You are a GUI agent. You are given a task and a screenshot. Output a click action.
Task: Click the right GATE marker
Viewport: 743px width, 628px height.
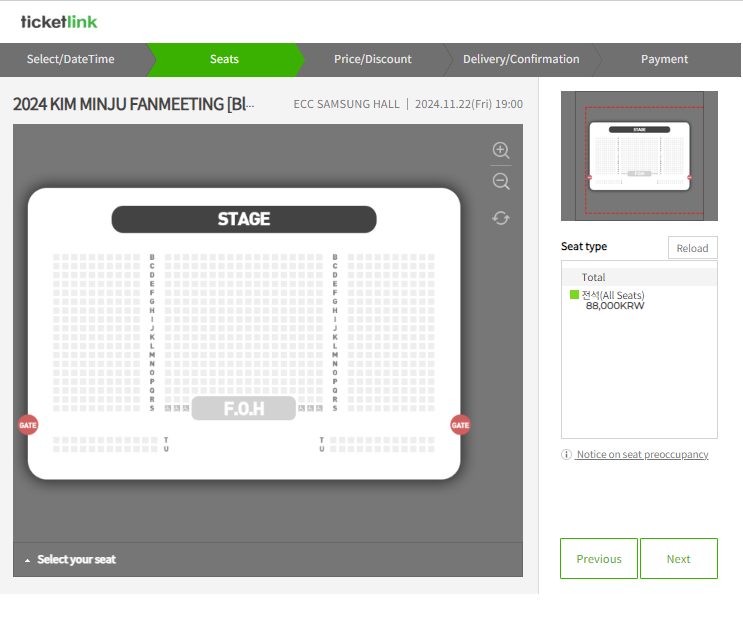pyautogui.click(x=460, y=425)
